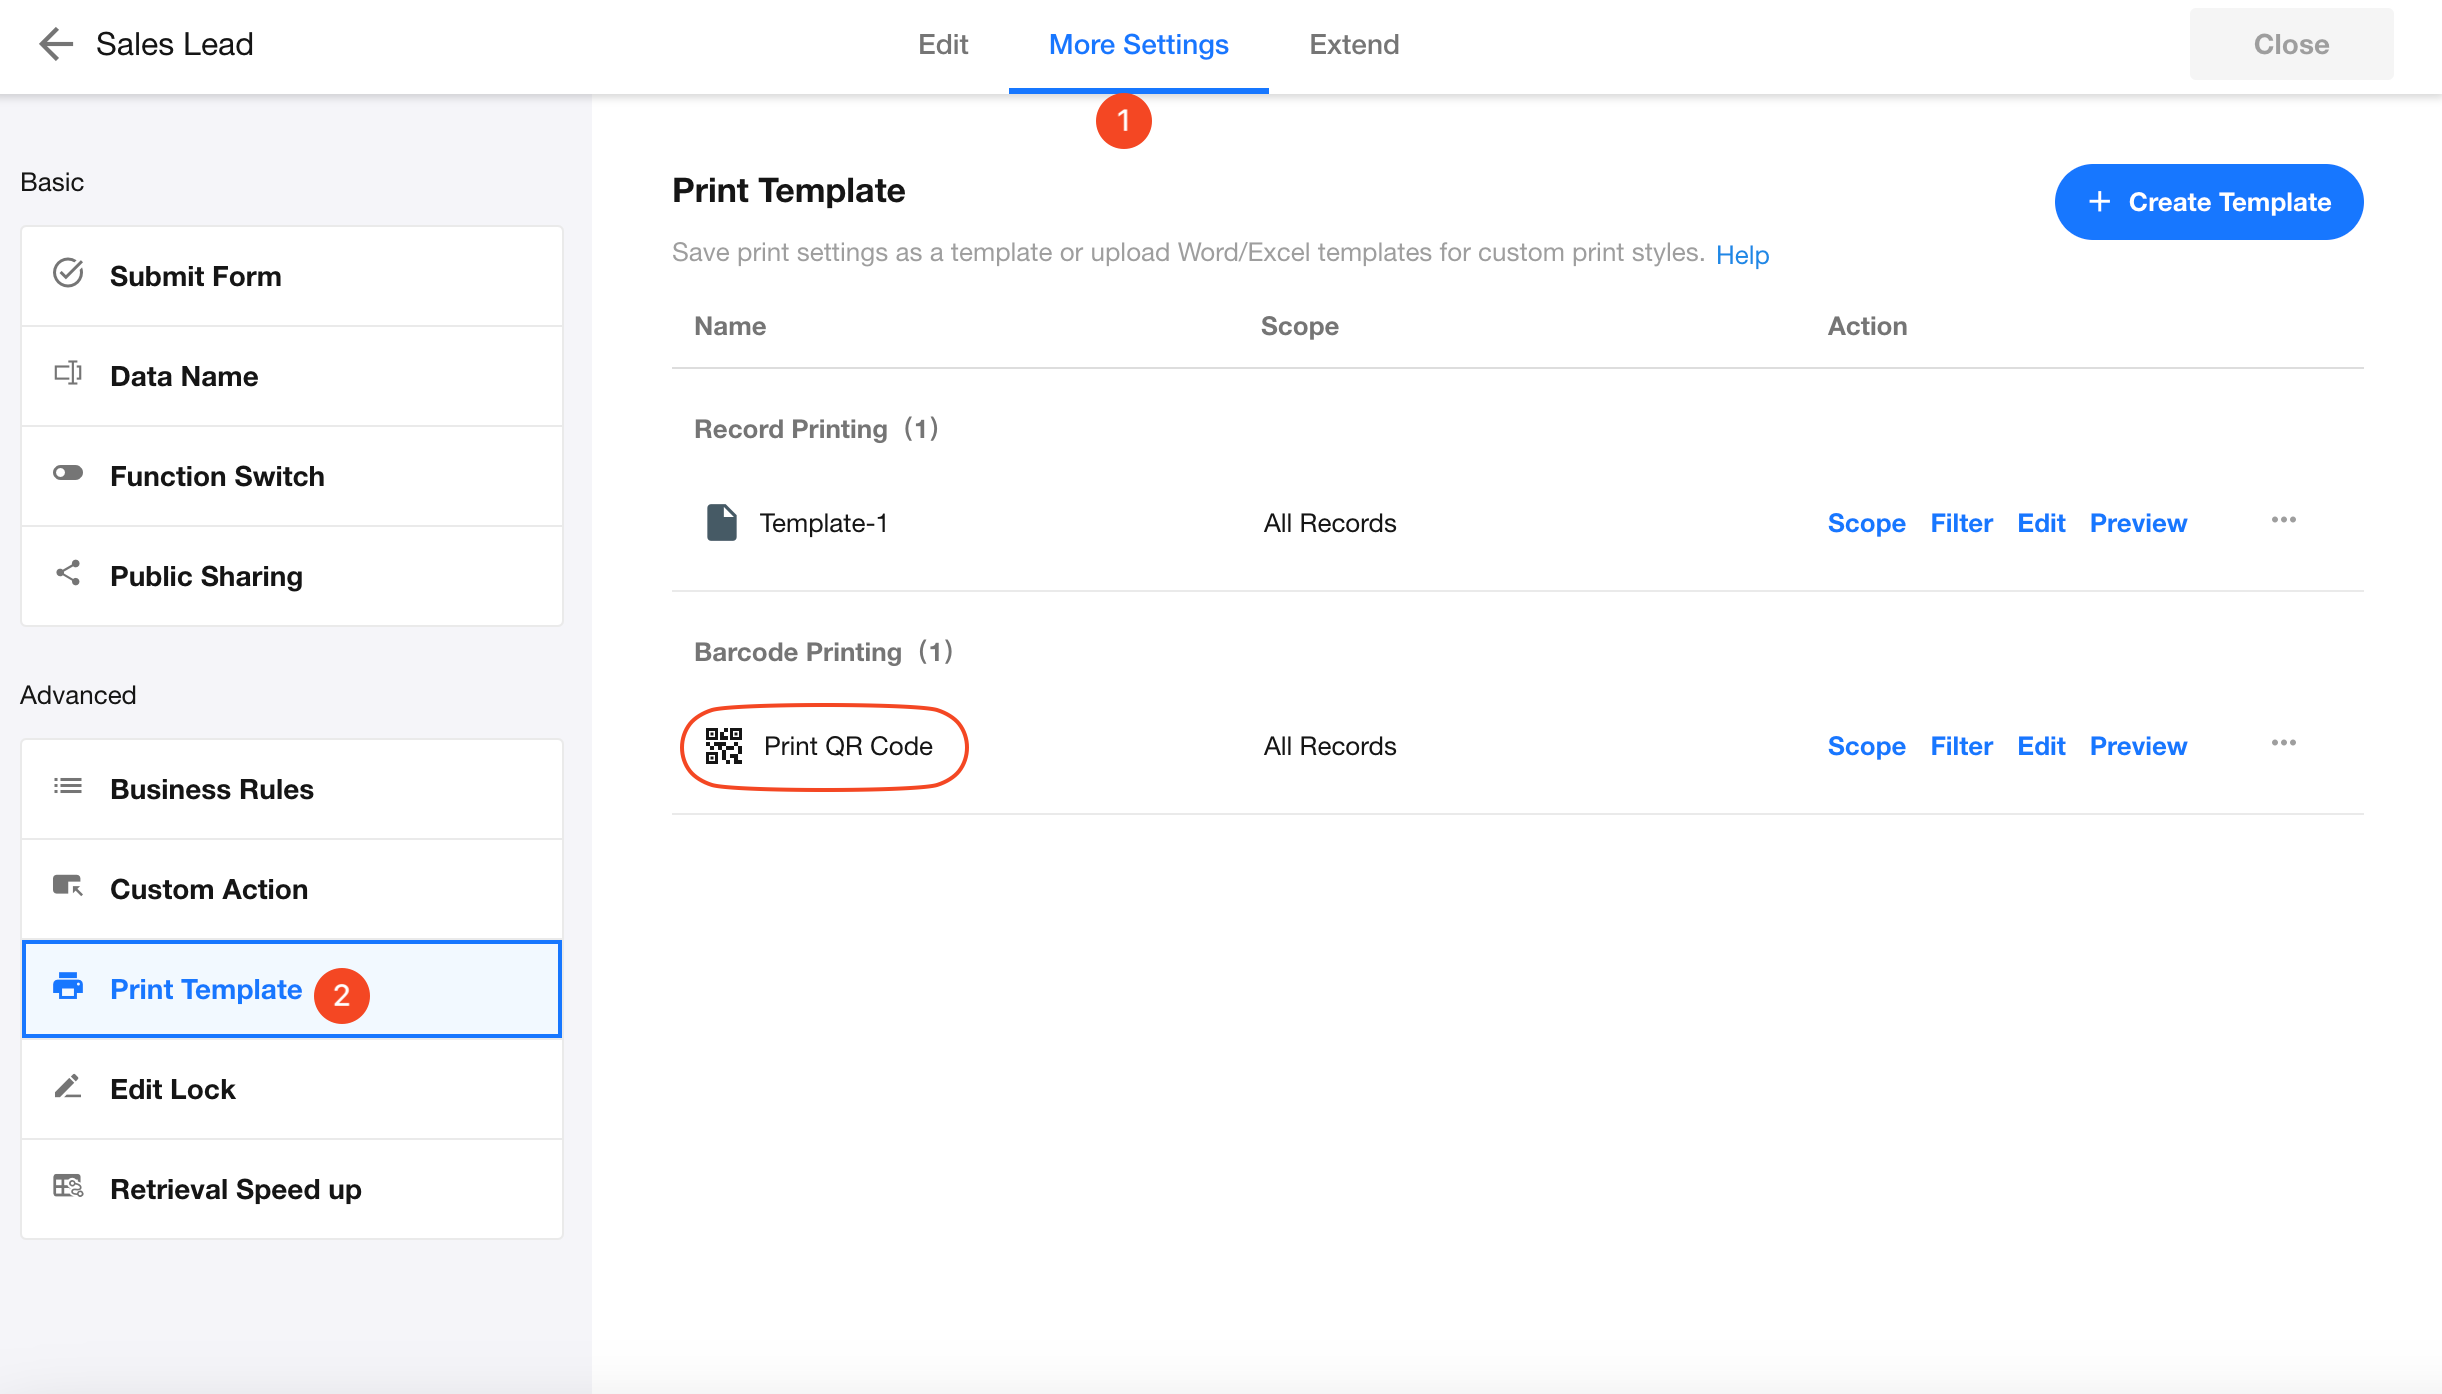The image size is (2442, 1394).
Task: Switch to the Extend tab
Action: (x=1354, y=45)
